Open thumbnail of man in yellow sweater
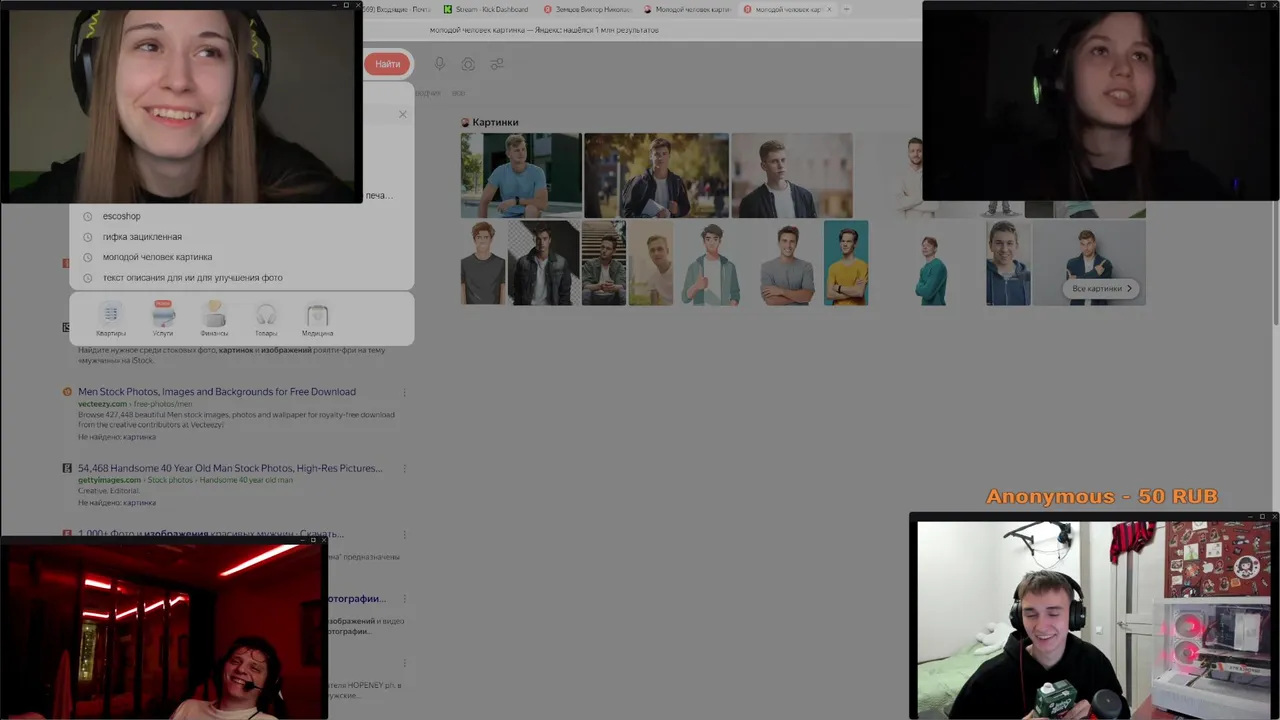 coord(846,263)
